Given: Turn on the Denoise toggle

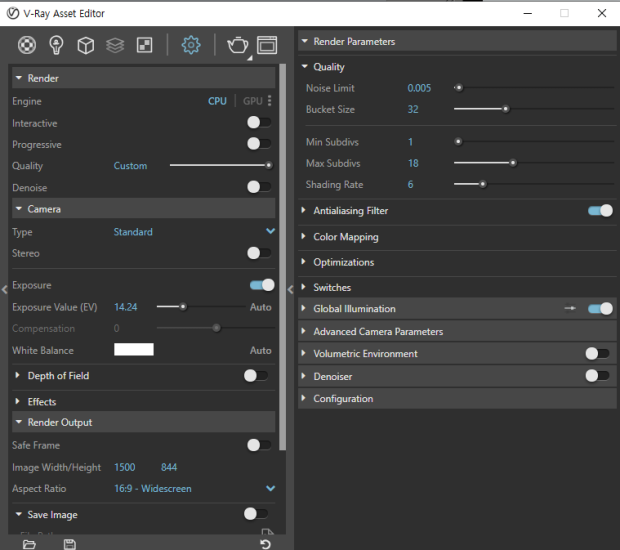Looking at the screenshot, I should click(259, 187).
